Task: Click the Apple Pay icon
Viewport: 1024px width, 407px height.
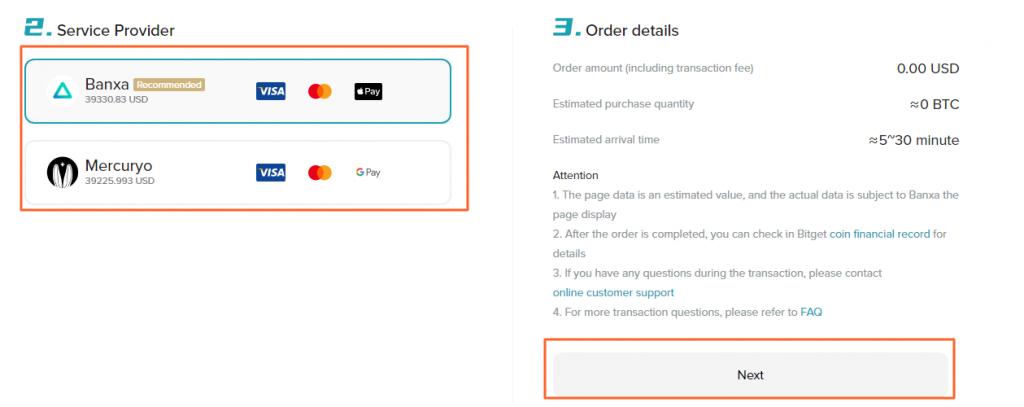Action: click(x=368, y=92)
